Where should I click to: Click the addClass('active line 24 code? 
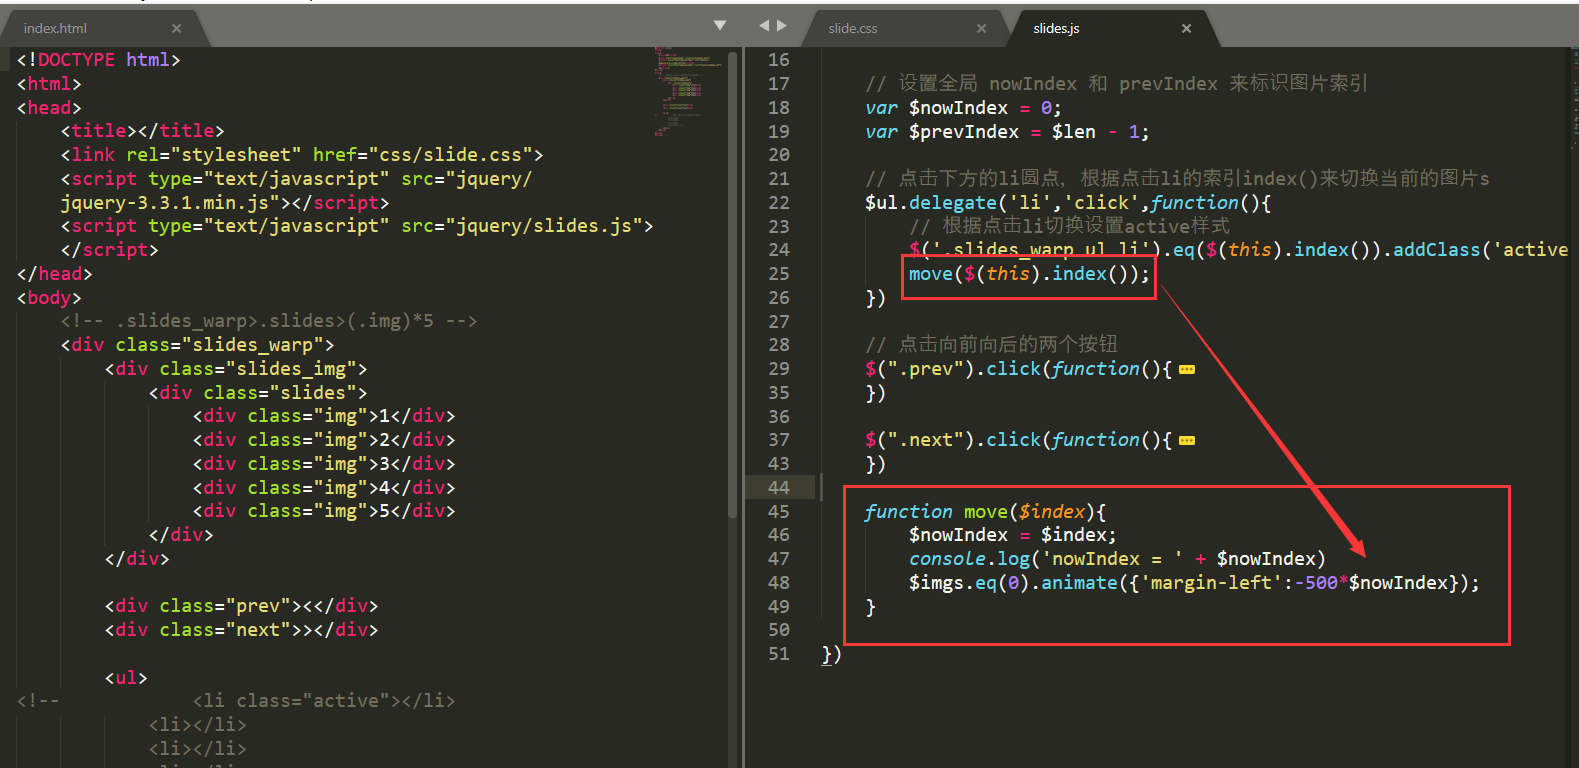1238,250
